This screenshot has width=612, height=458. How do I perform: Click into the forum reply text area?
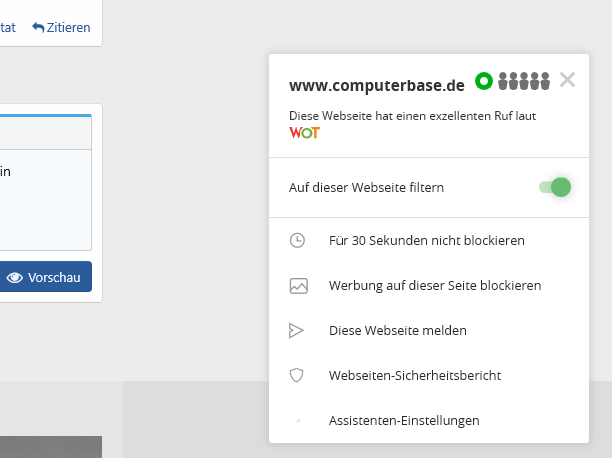pos(46,200)
